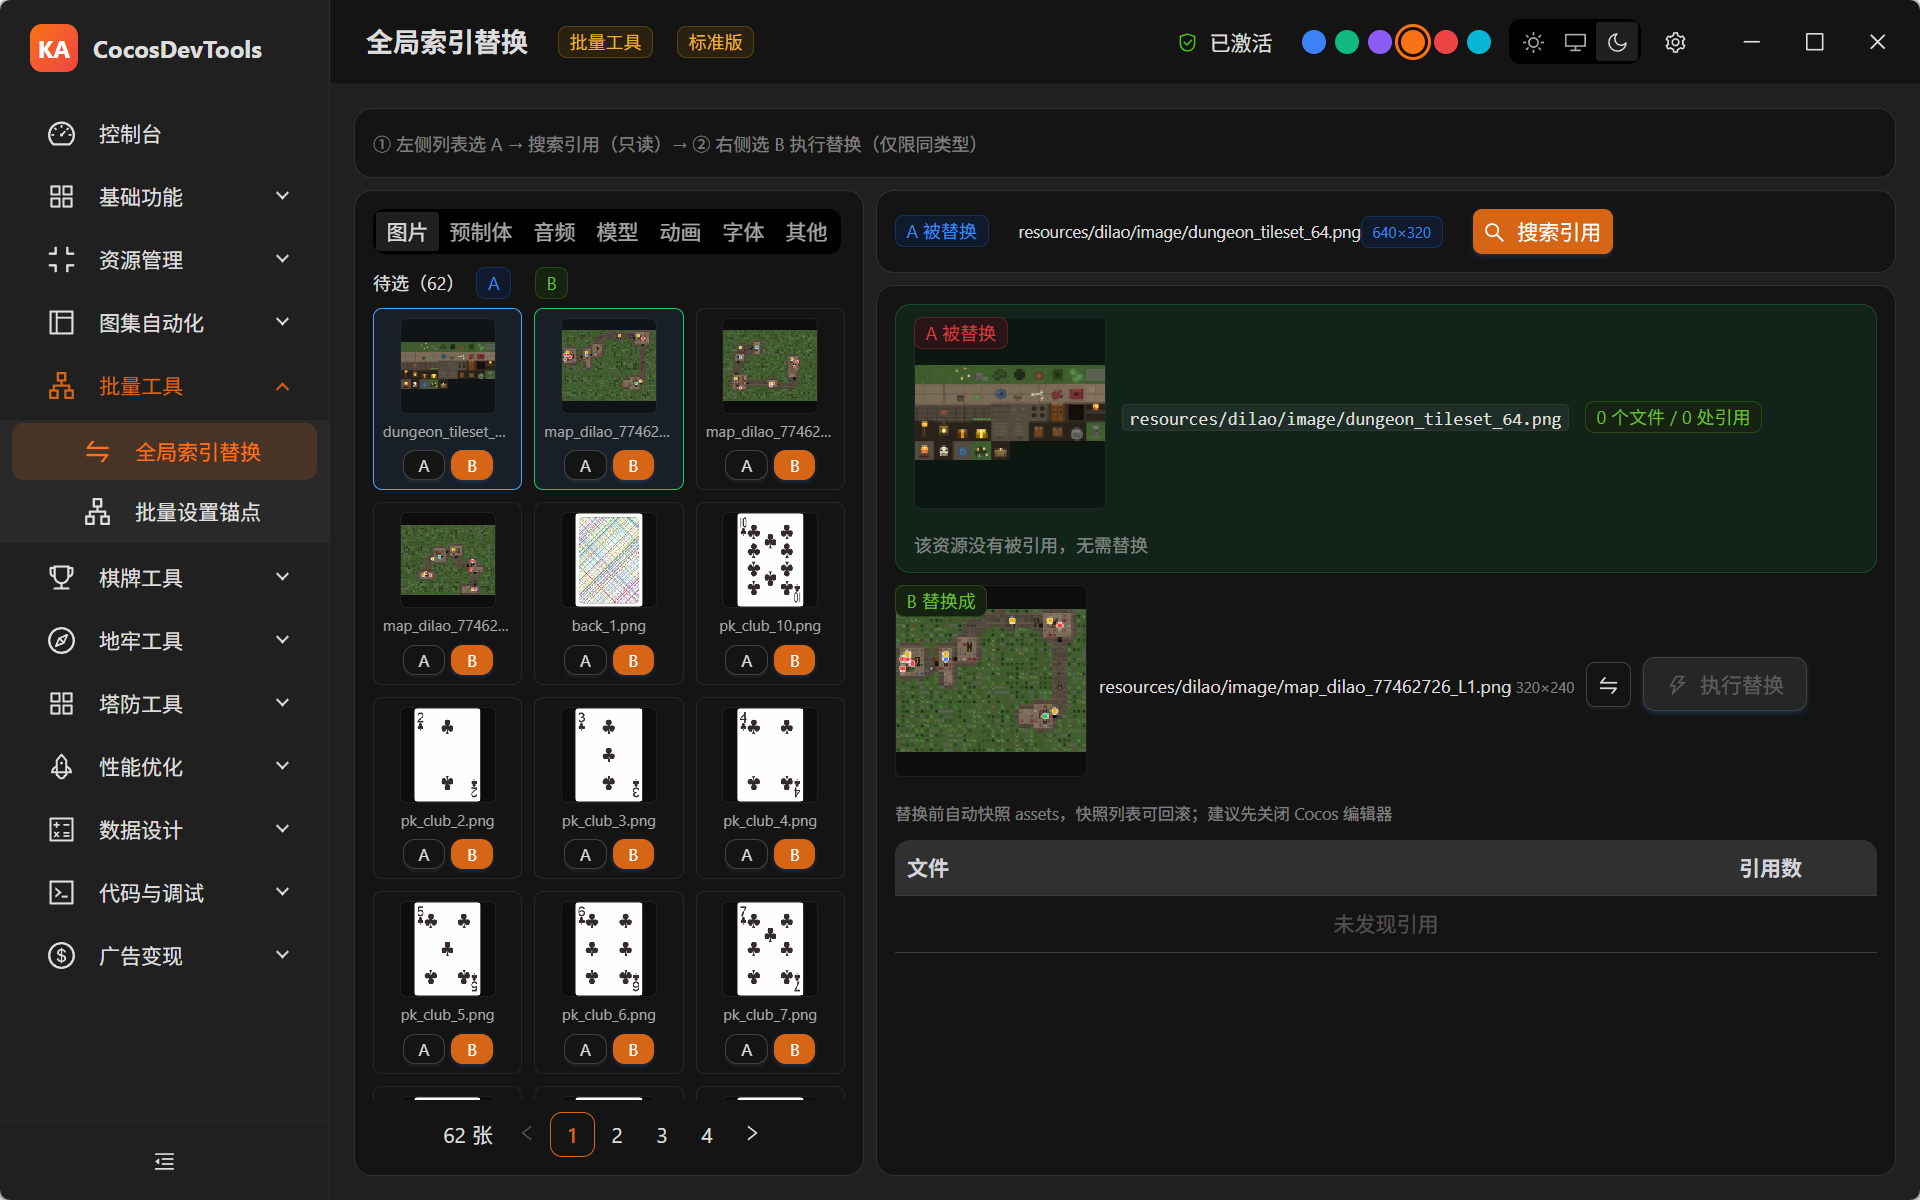Expand the 基础功能 menu chevron
This screenshot has width=1920, height=1200.
(283, 196)
